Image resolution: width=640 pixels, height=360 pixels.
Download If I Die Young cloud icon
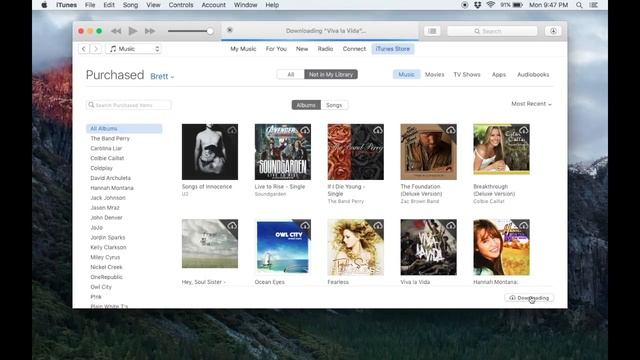coord(378,131)
